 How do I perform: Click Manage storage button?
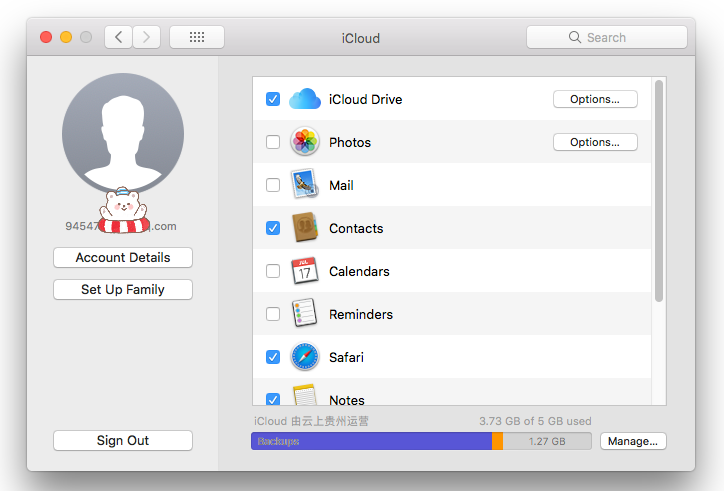click(x=633, y=441)
